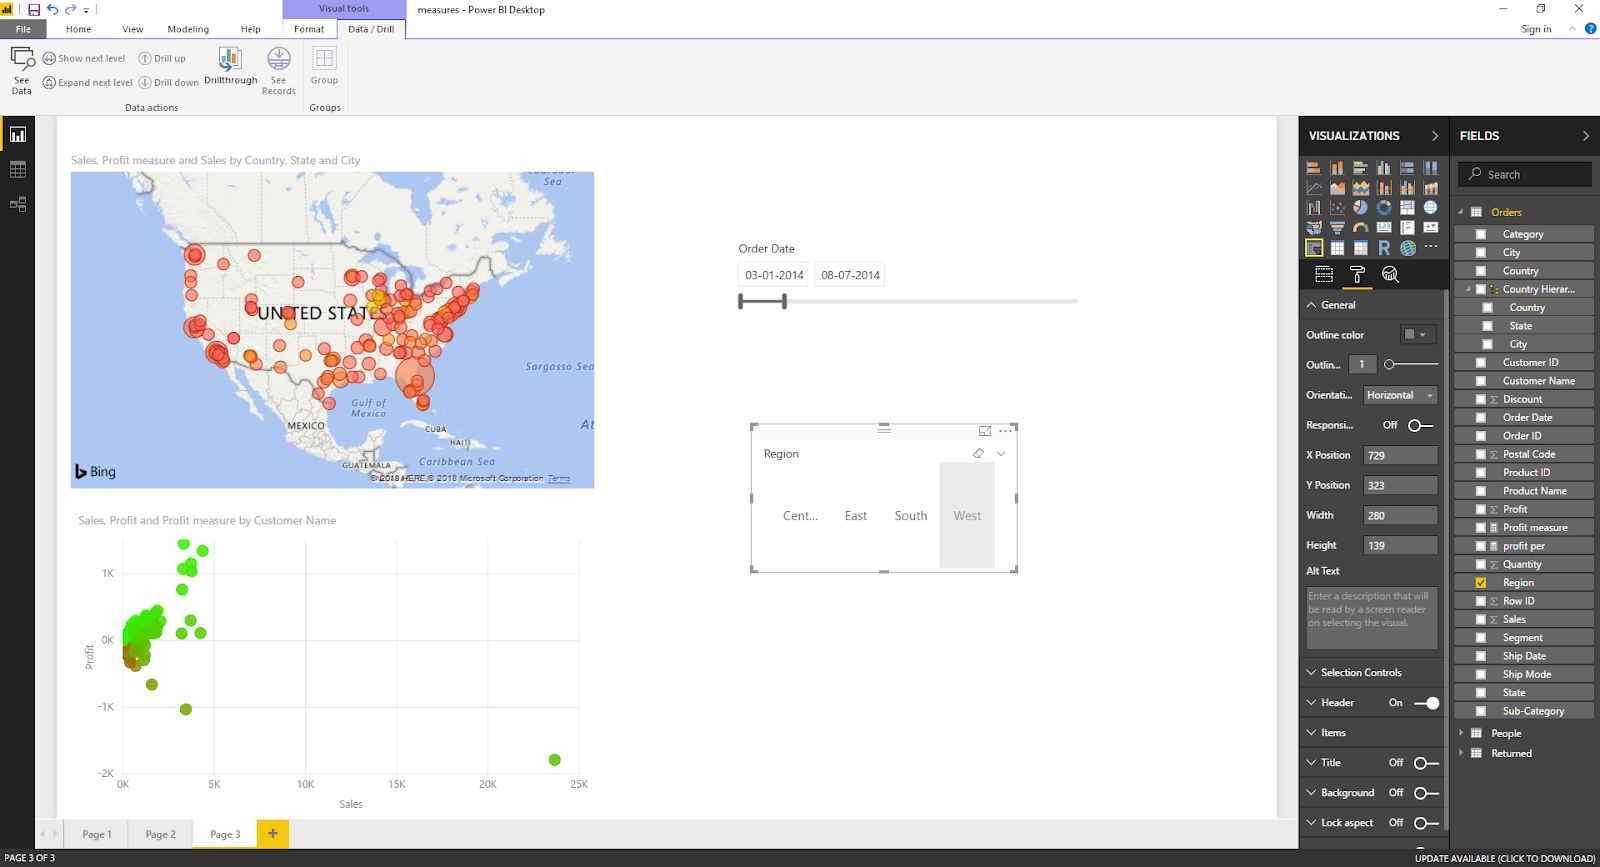The width and height of the screenshot is (1600, 867).
Task: Clear Region slicer selections with eraser
Action: click(x=978, y=453)
